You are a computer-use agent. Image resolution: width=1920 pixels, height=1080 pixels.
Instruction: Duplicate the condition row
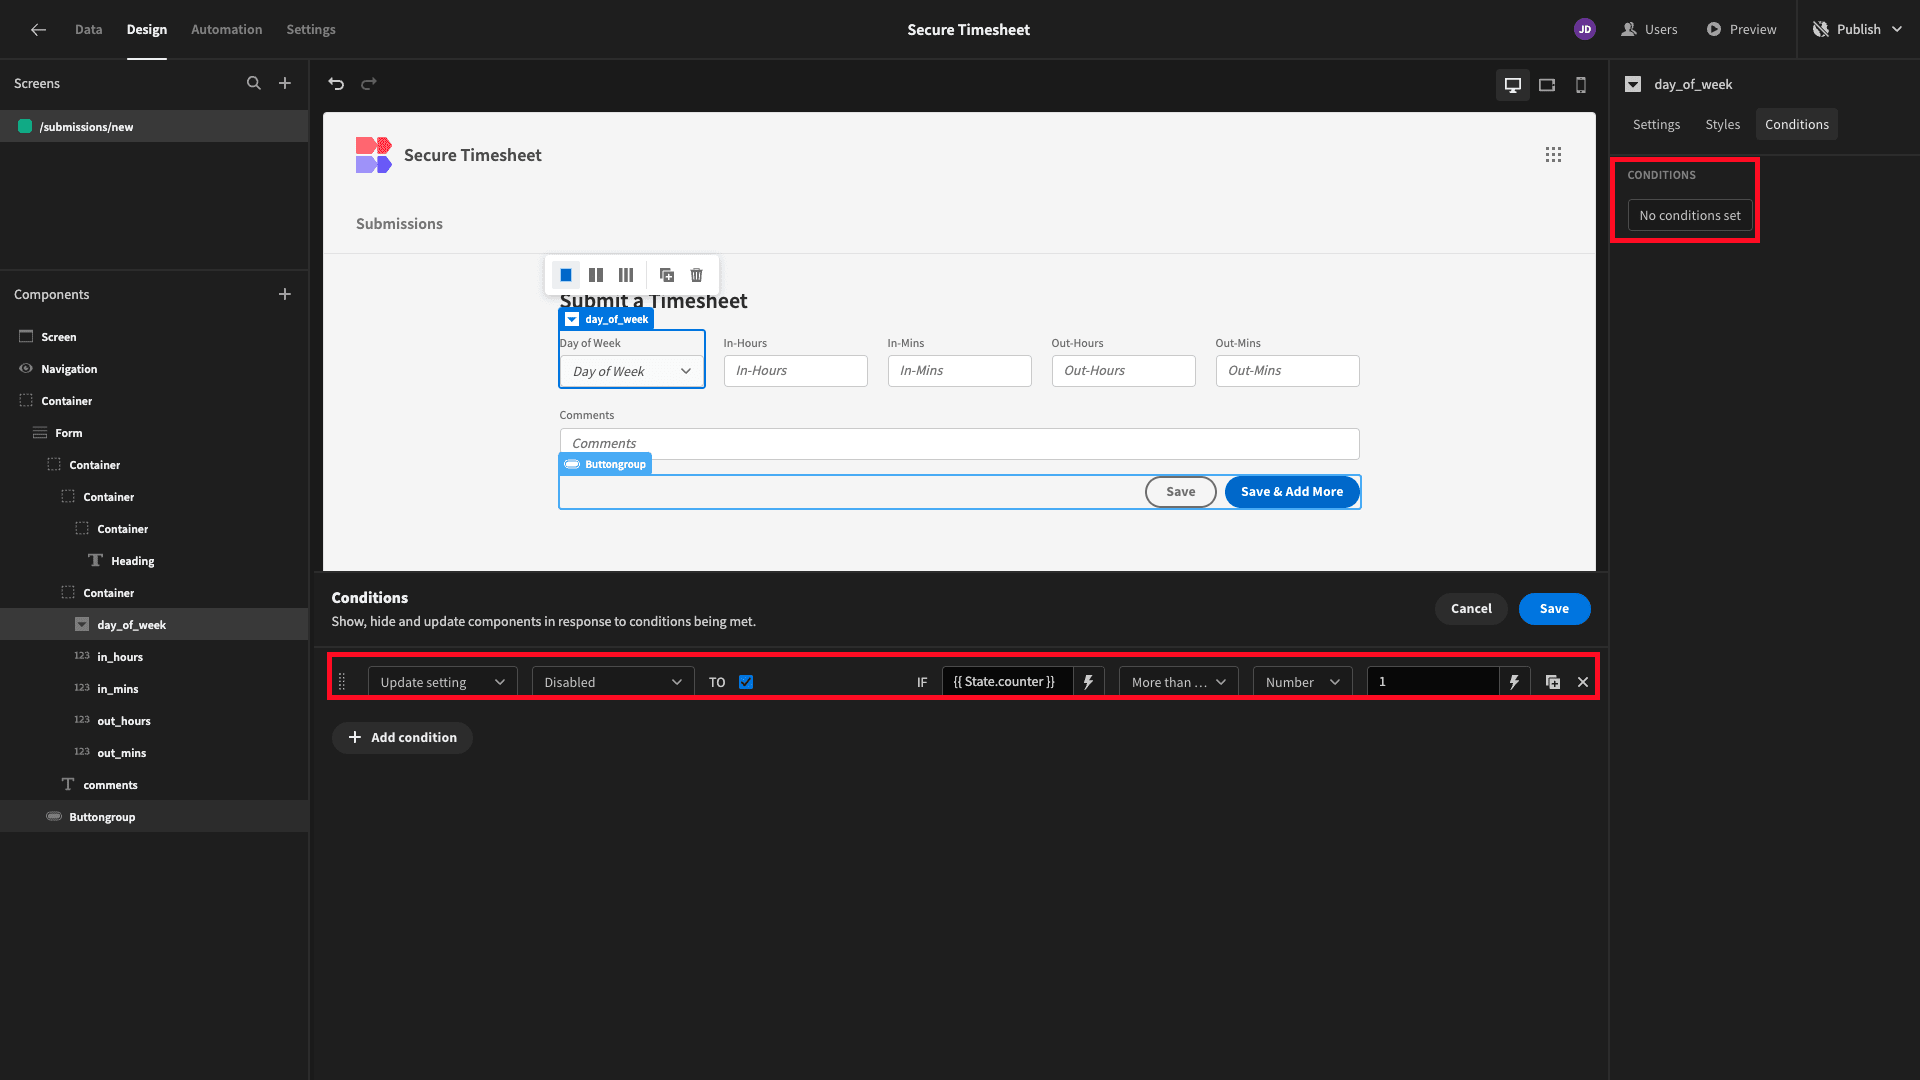(x=1553, y=682)
